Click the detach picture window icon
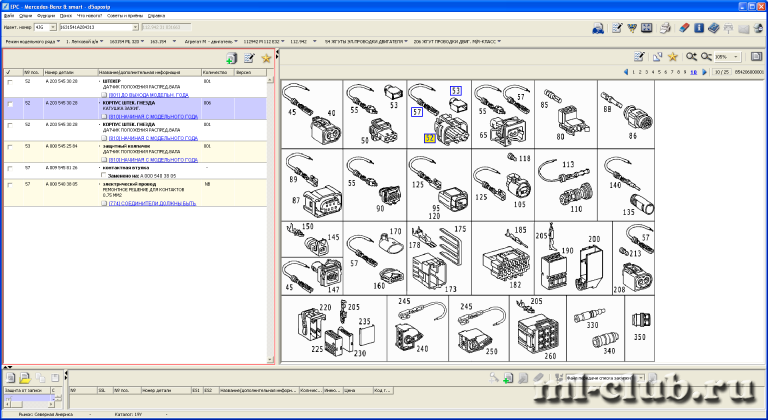This screenshot has width=768, height=420. coord(657,57)
